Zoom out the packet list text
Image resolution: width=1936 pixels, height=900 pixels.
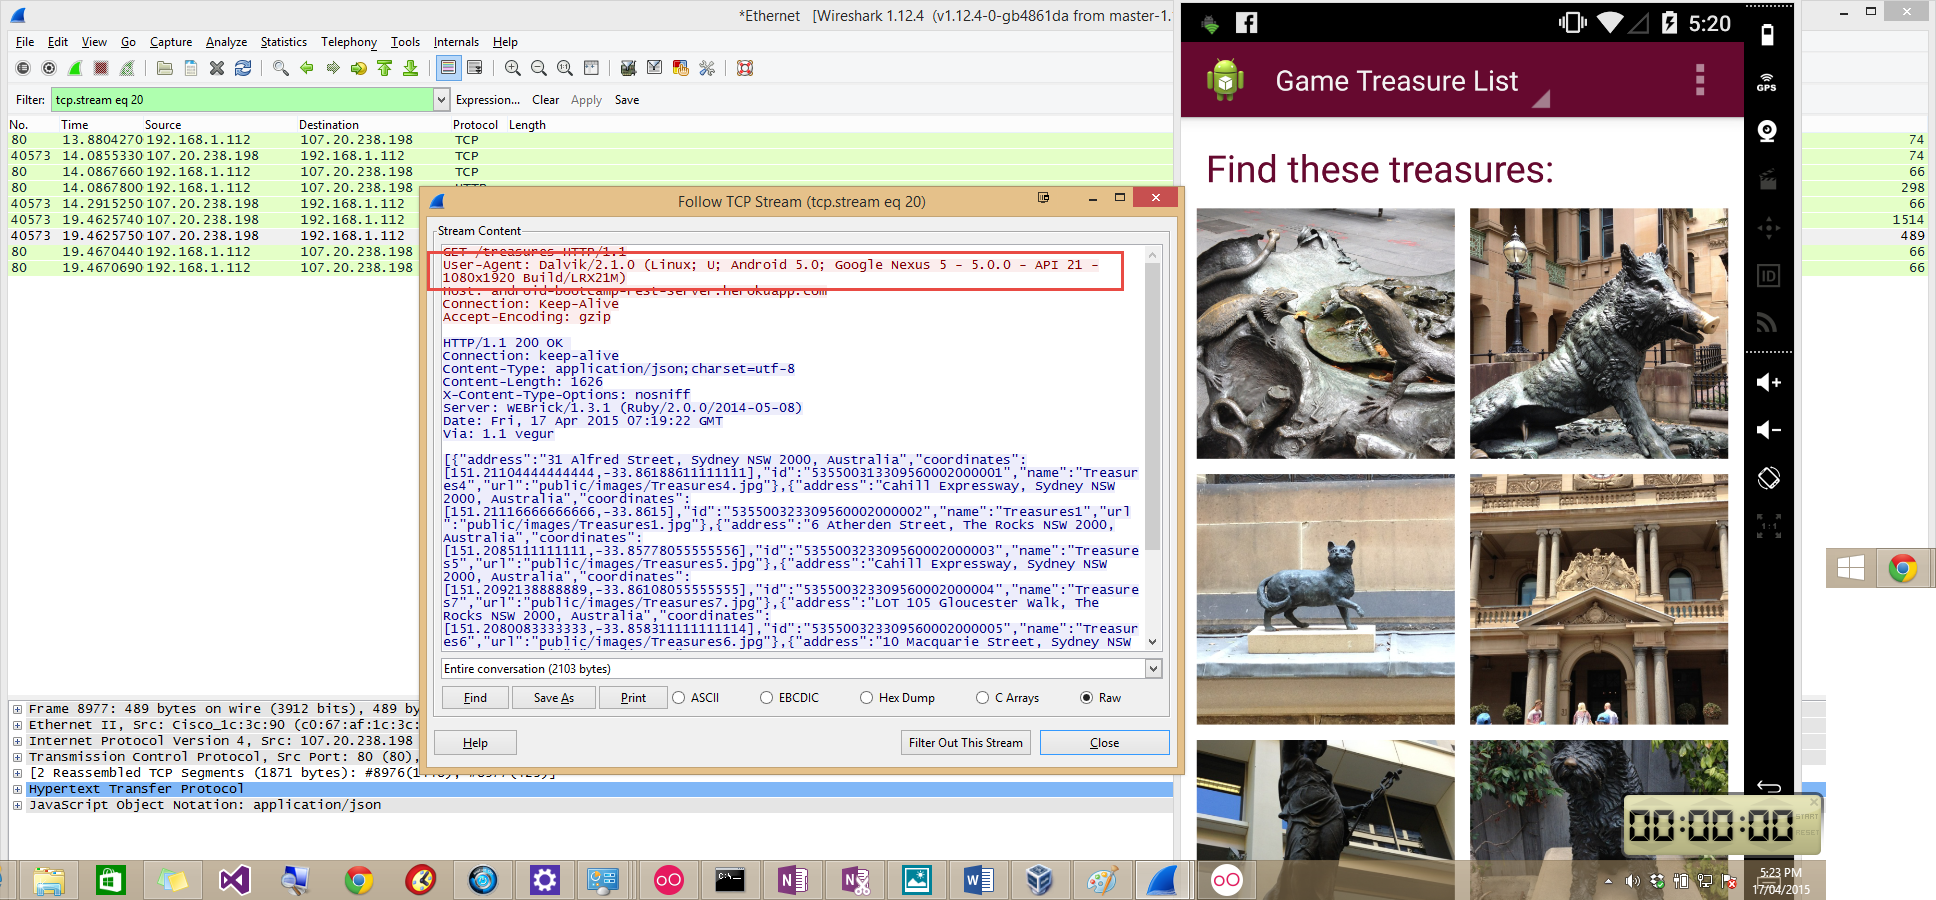click(x=539, y=68)
